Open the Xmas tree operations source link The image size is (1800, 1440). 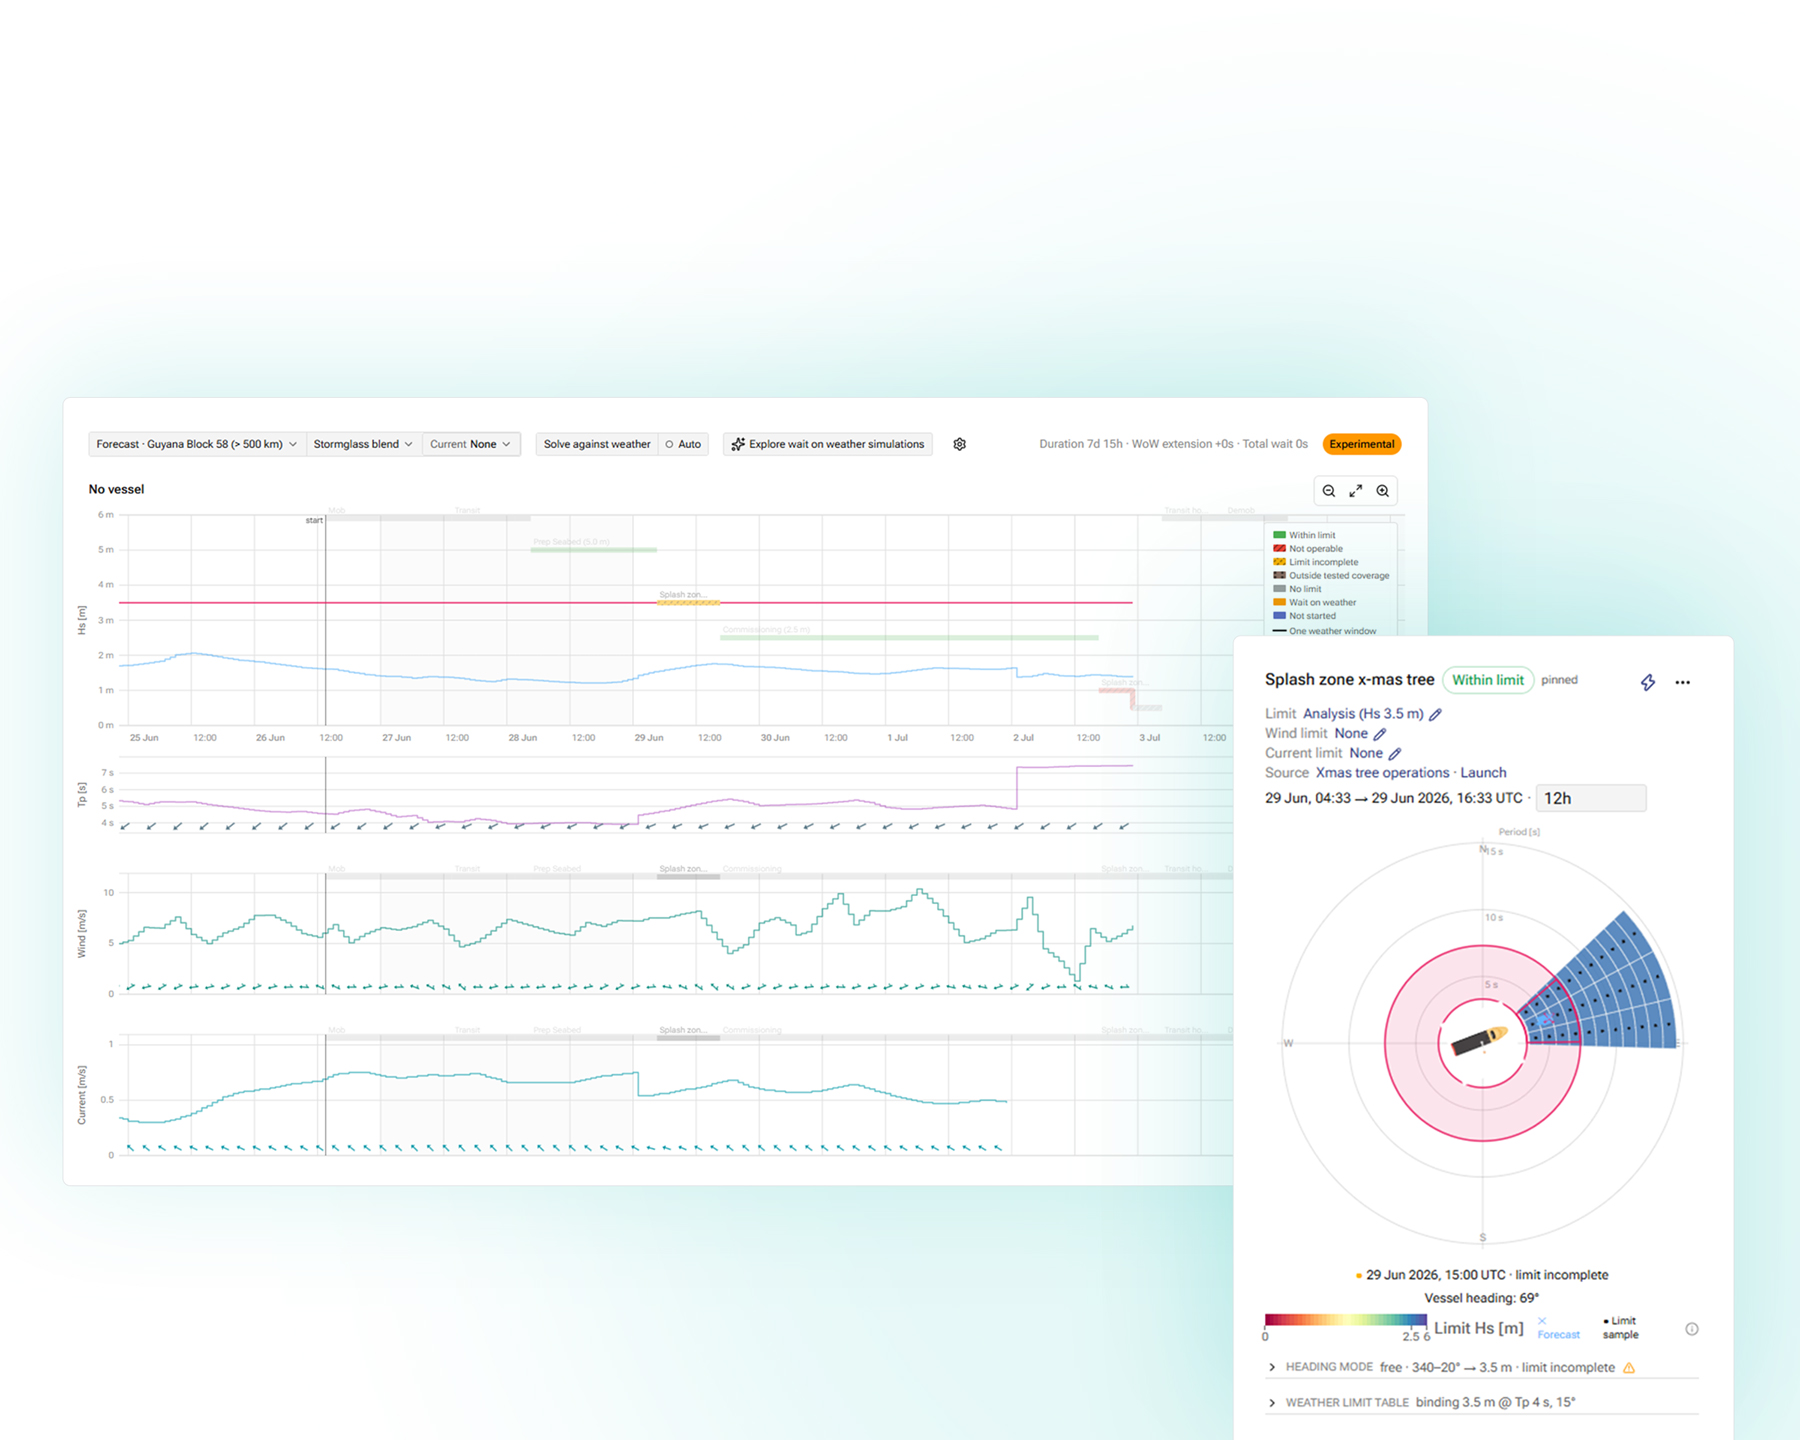[1382, 773]
